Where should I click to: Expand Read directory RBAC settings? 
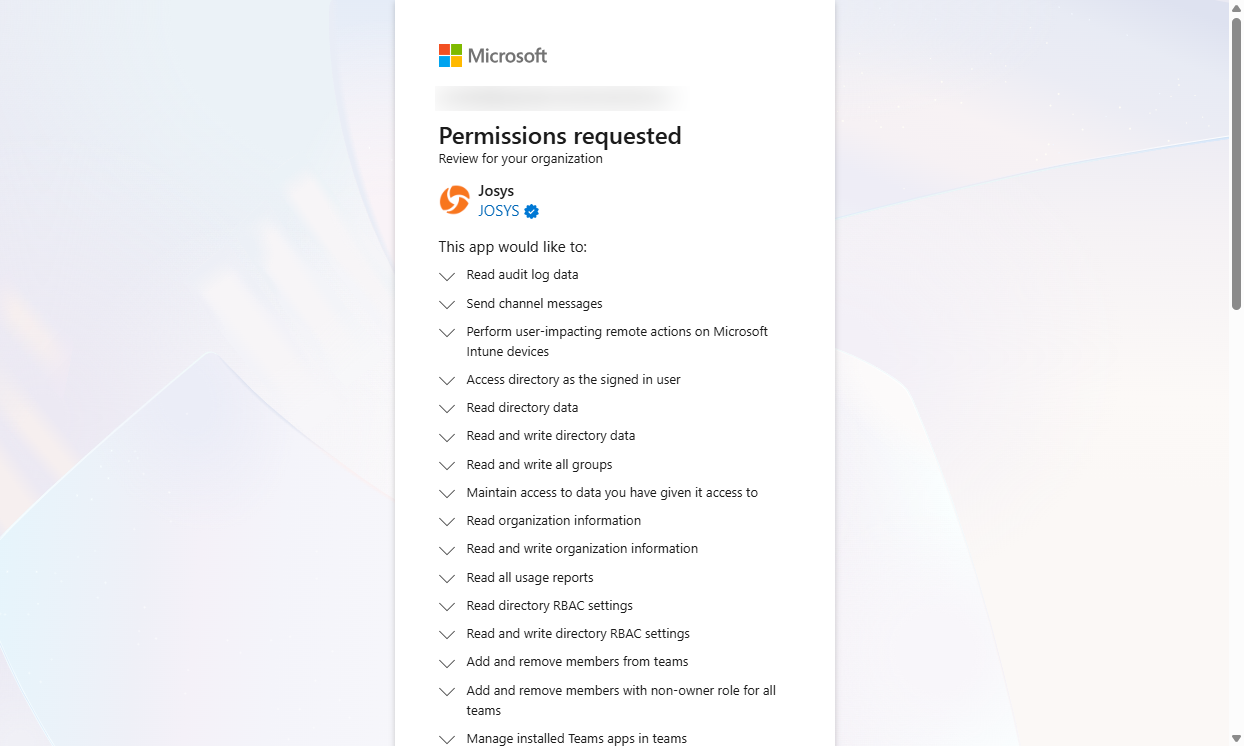point(447,607)
